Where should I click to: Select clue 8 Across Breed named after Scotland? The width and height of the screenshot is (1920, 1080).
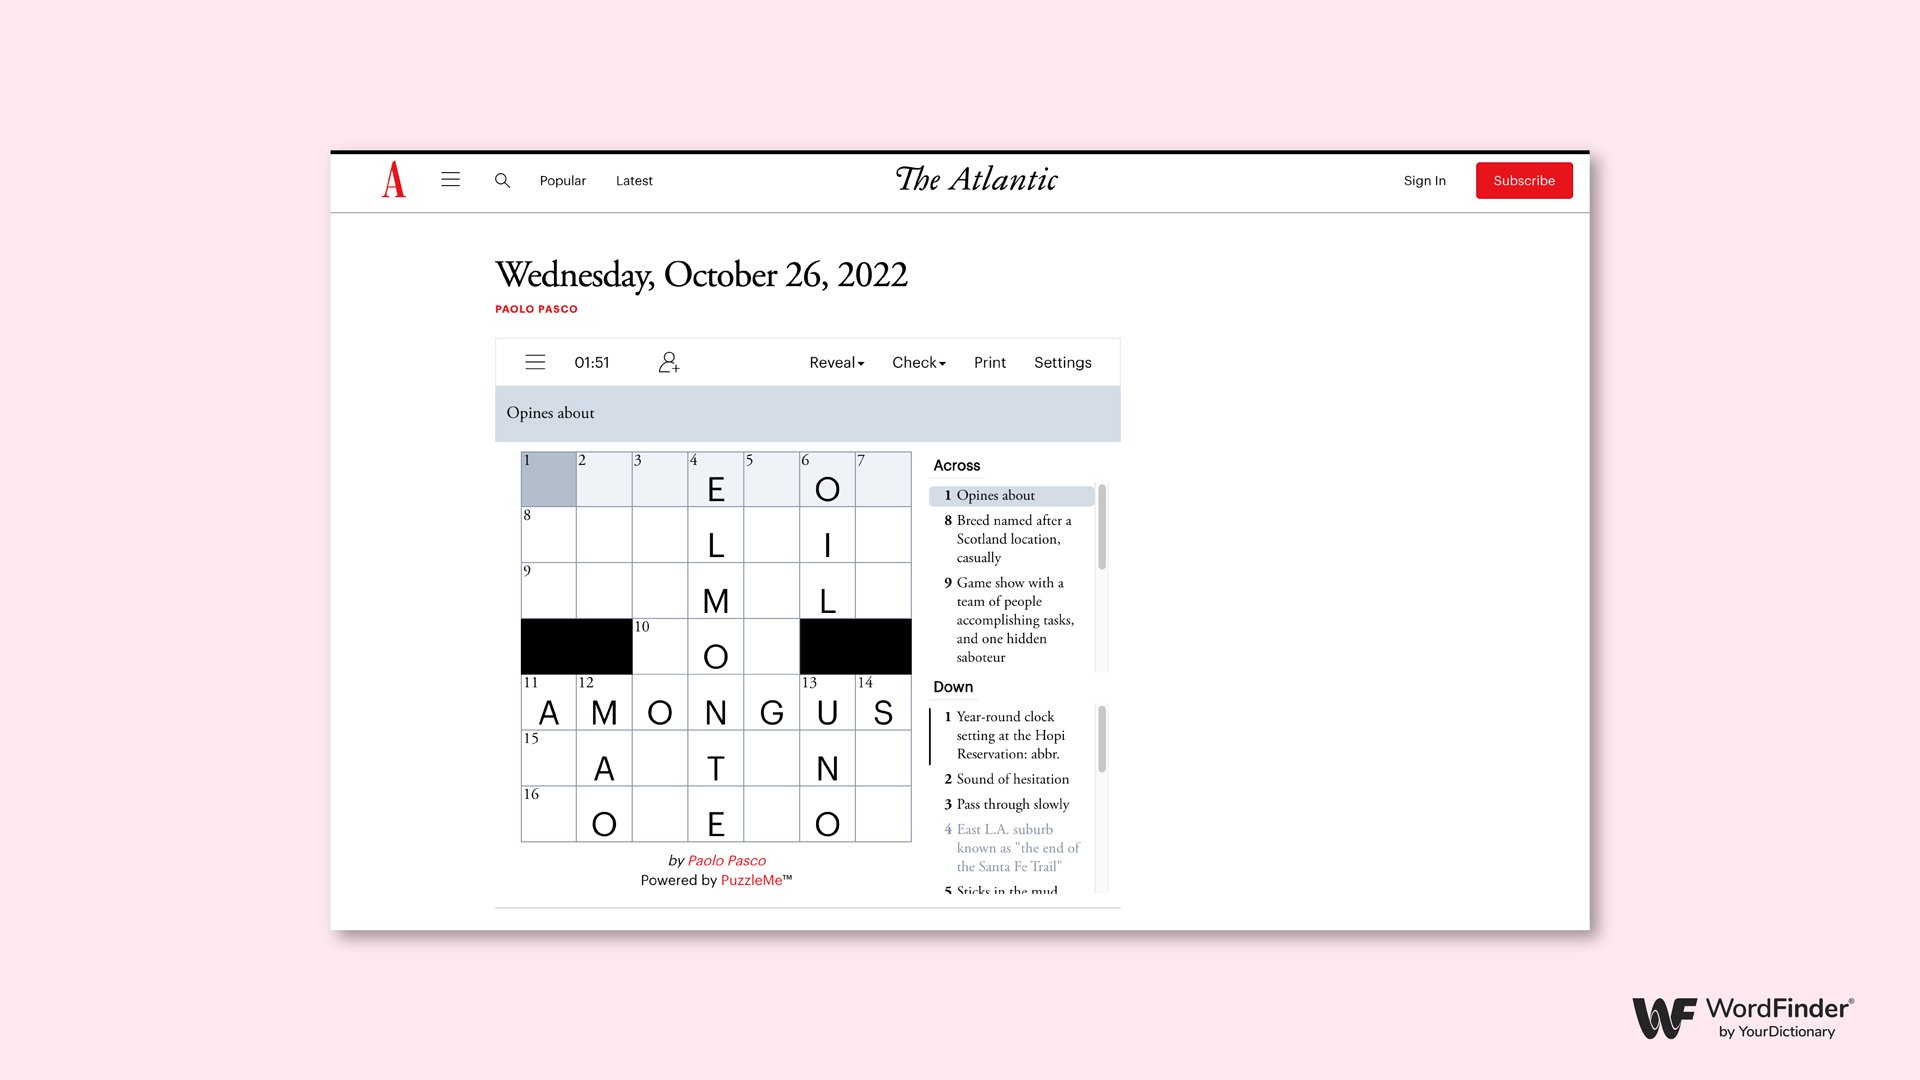click(1013, 538)
